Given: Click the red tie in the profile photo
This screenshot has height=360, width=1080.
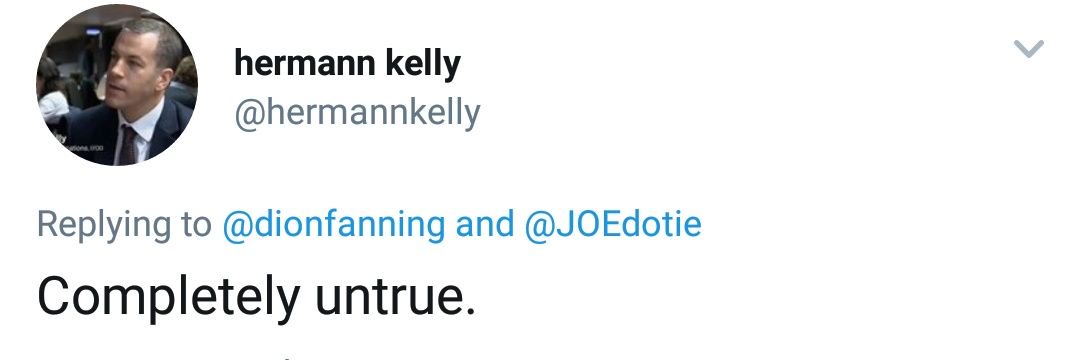Looking at the screenshot, I should (128, 146).
